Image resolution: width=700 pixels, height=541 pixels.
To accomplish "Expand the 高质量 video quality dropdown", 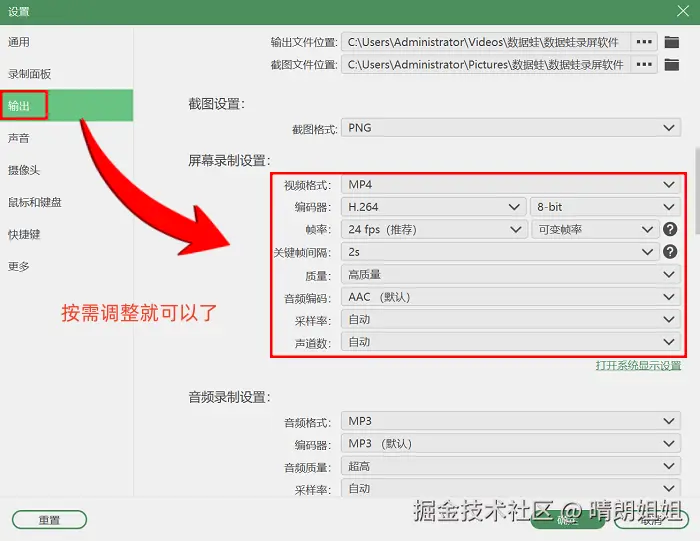I will click(x=511, y=274).
